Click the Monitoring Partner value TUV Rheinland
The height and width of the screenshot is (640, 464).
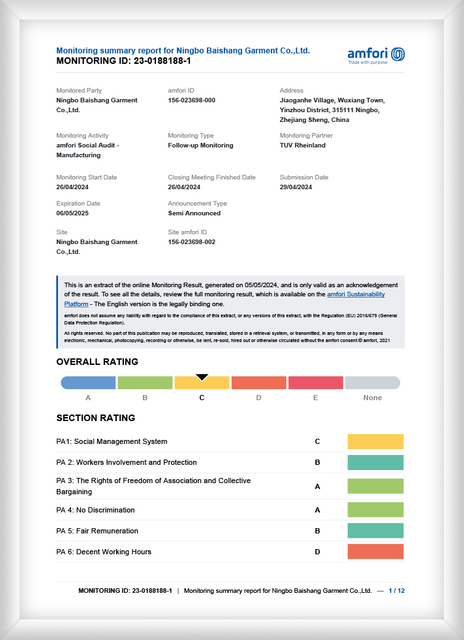coord(302,145)
